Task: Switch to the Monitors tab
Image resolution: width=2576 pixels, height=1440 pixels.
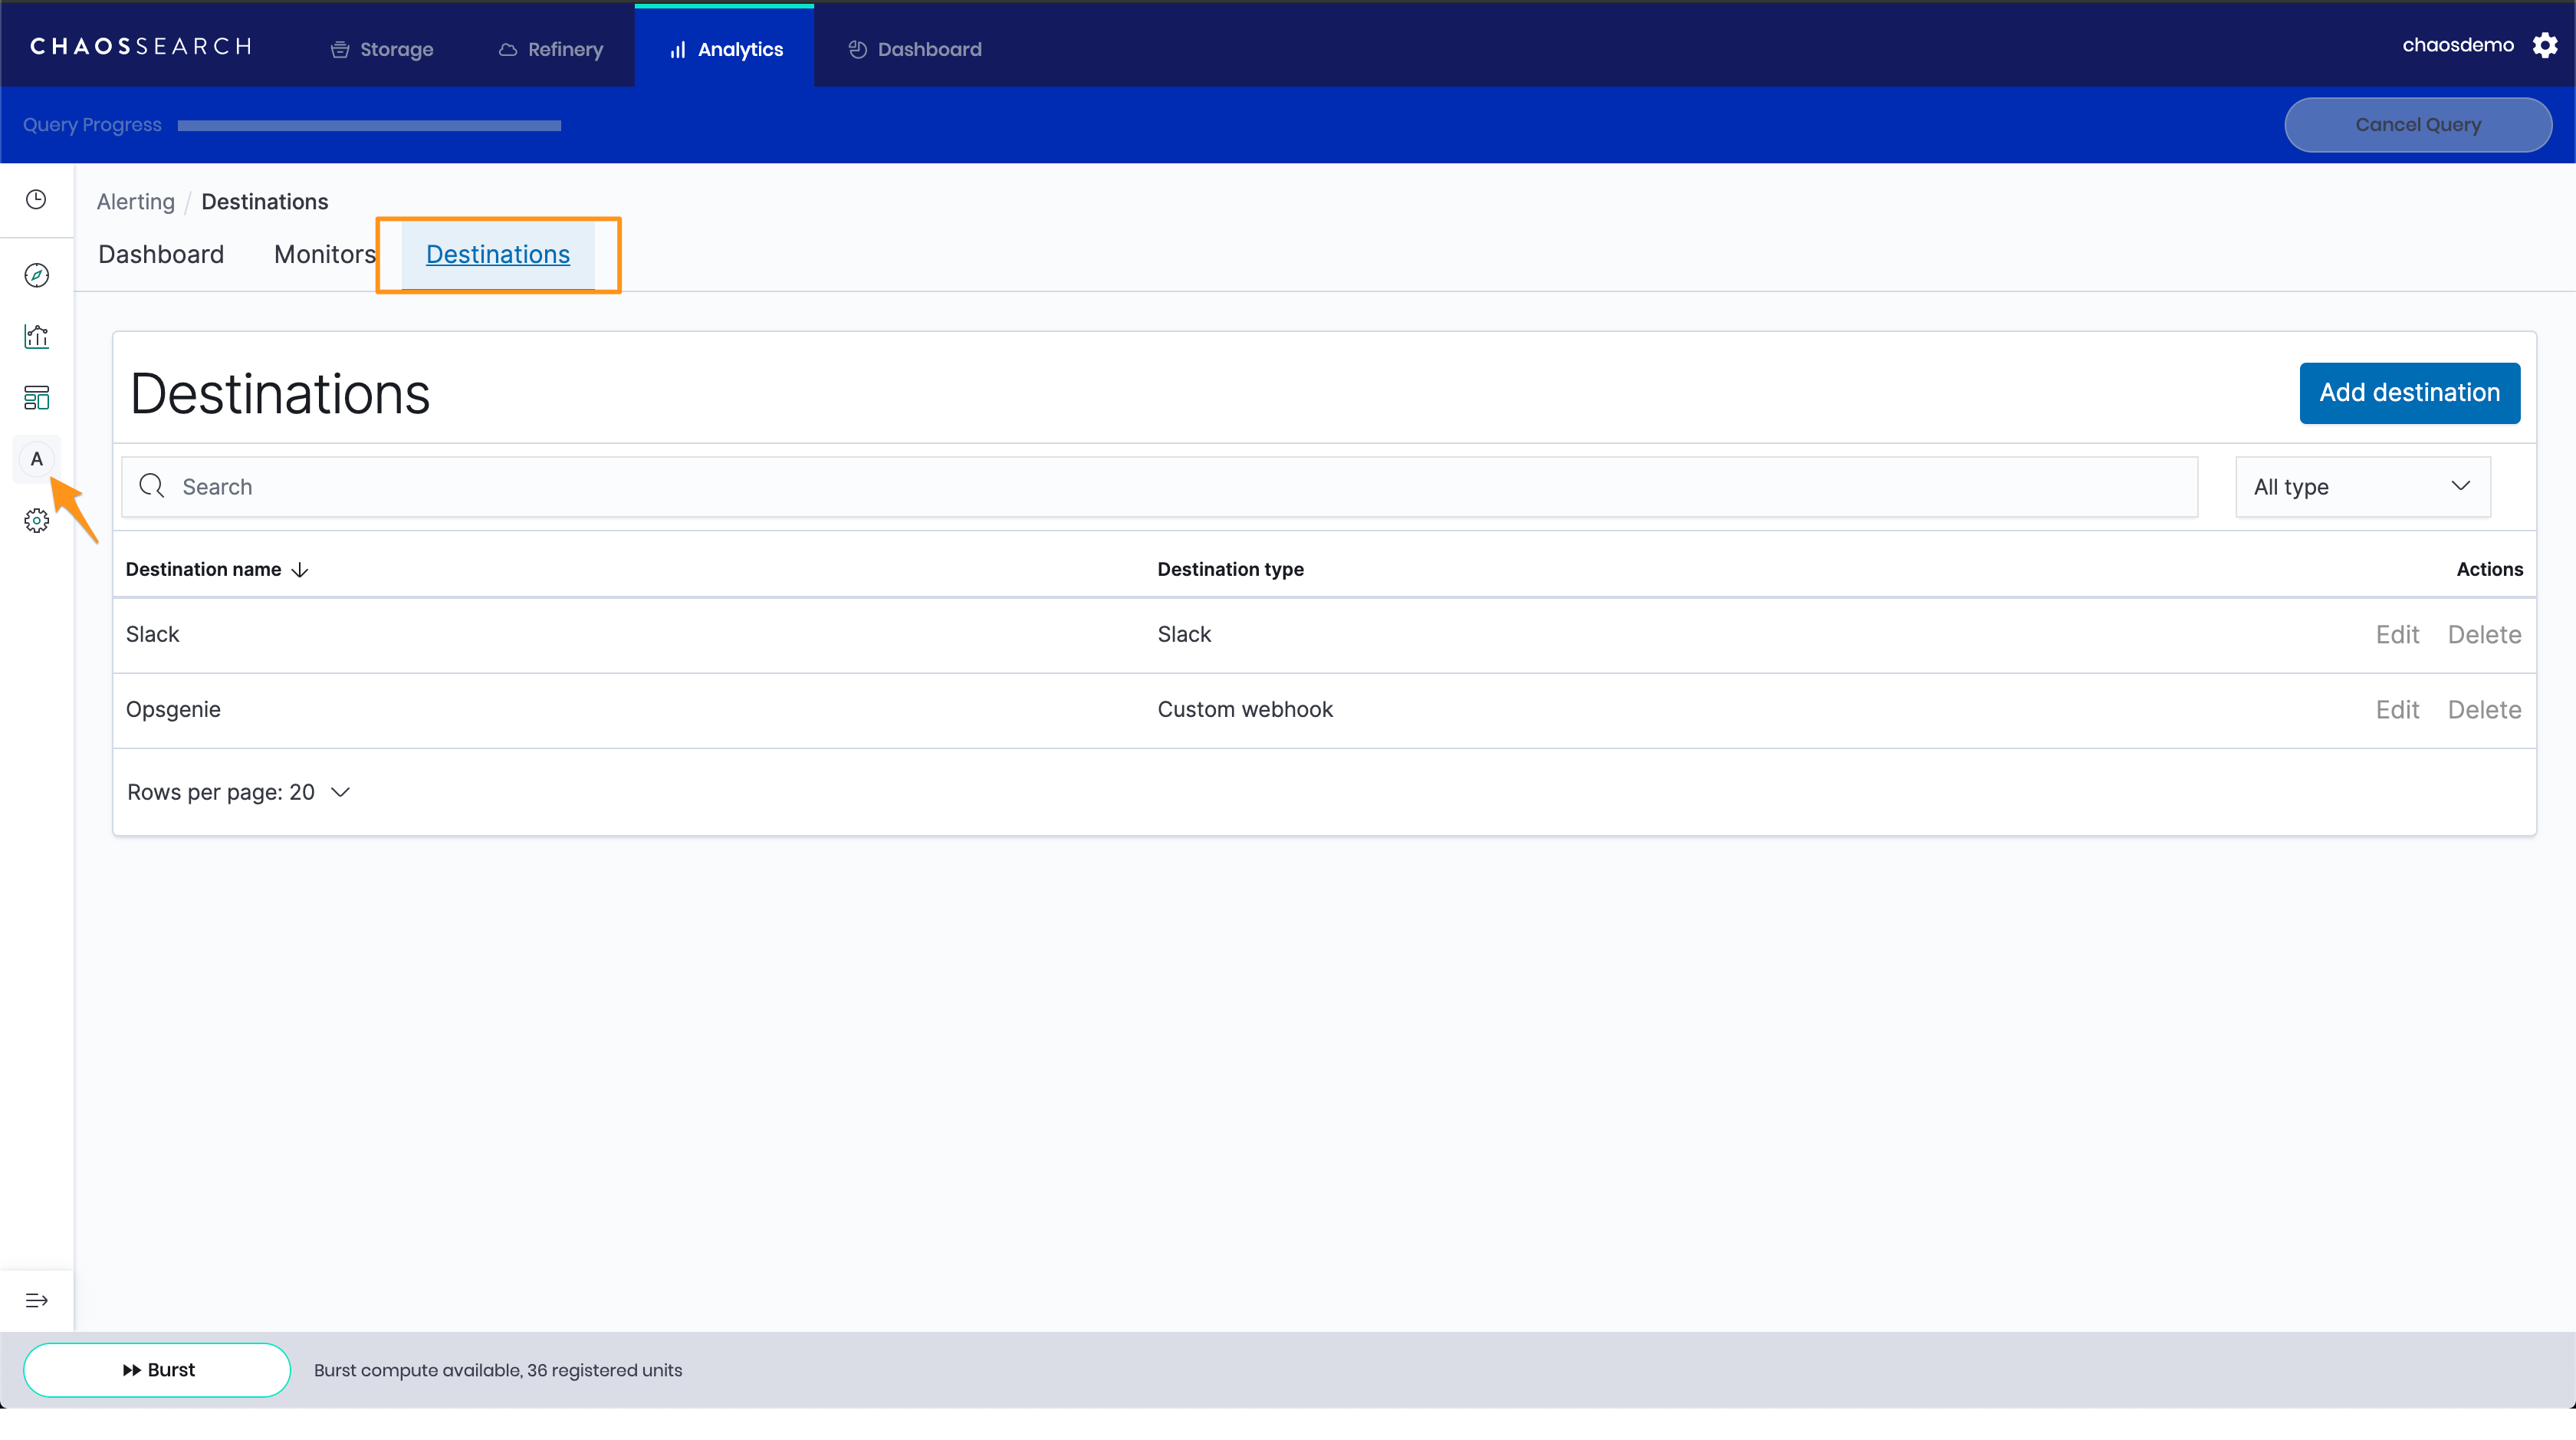Action: click(324, 255)
